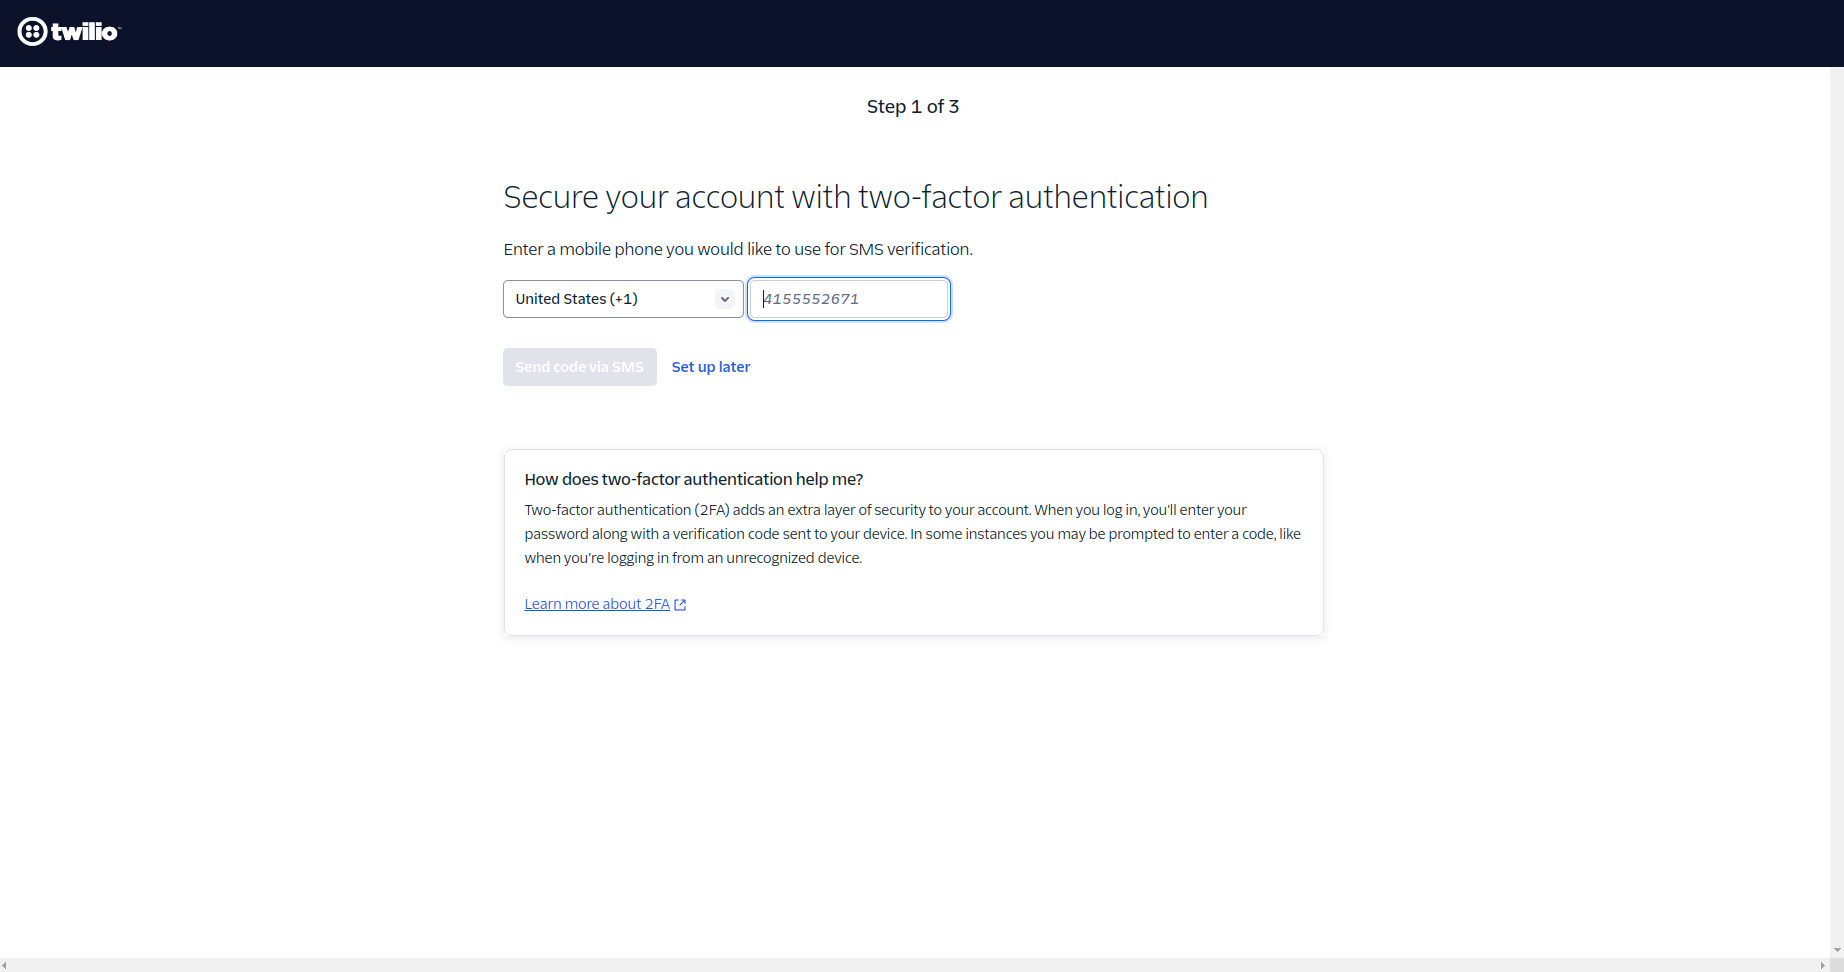Viewport: 1844px width, 972px height.
Task: Click the bottom horizontal scrollbar track
Action: pyautogui.click(x=900, y=965)
